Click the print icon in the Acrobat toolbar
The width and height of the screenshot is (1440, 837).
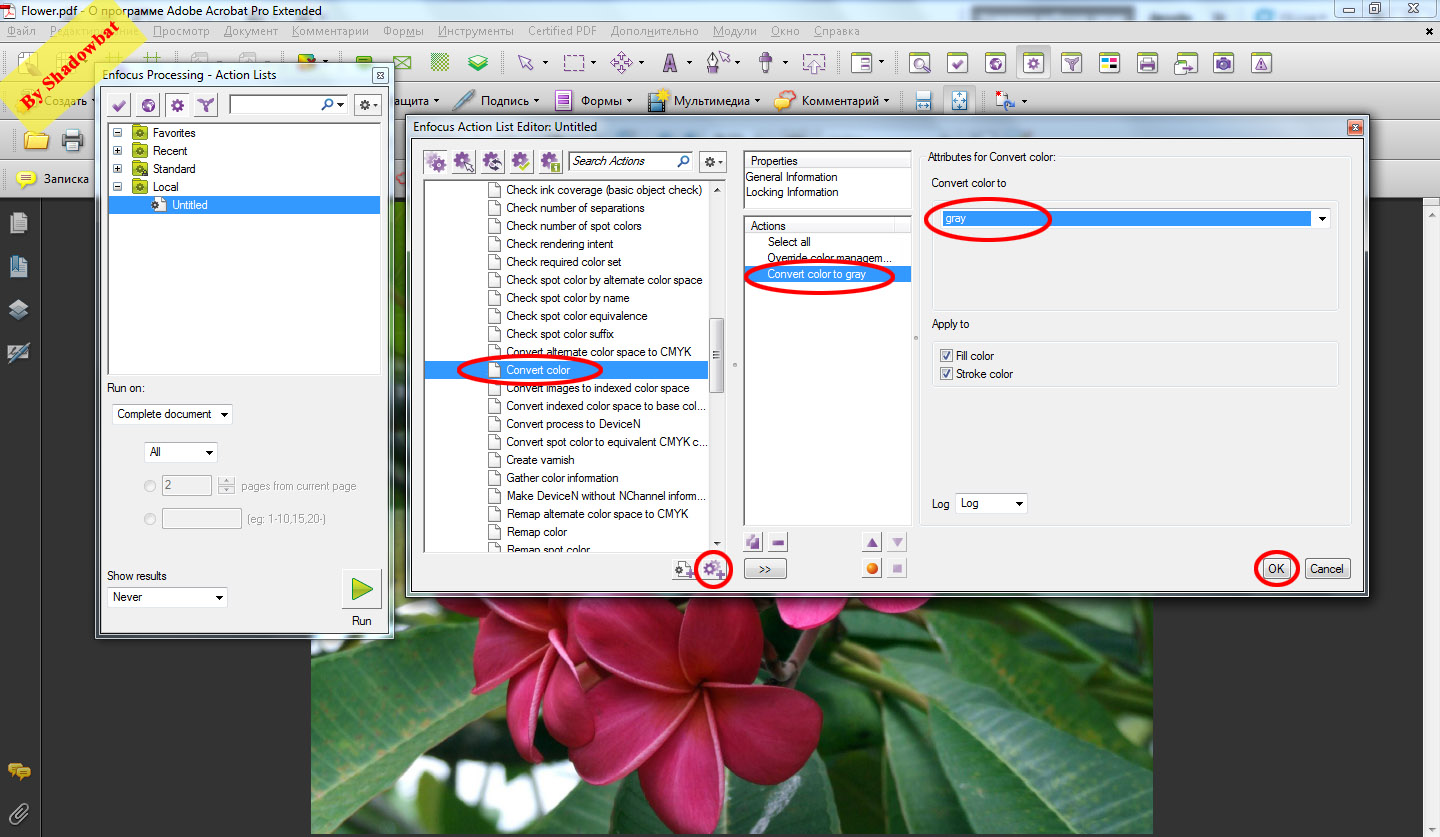point(72,140)
